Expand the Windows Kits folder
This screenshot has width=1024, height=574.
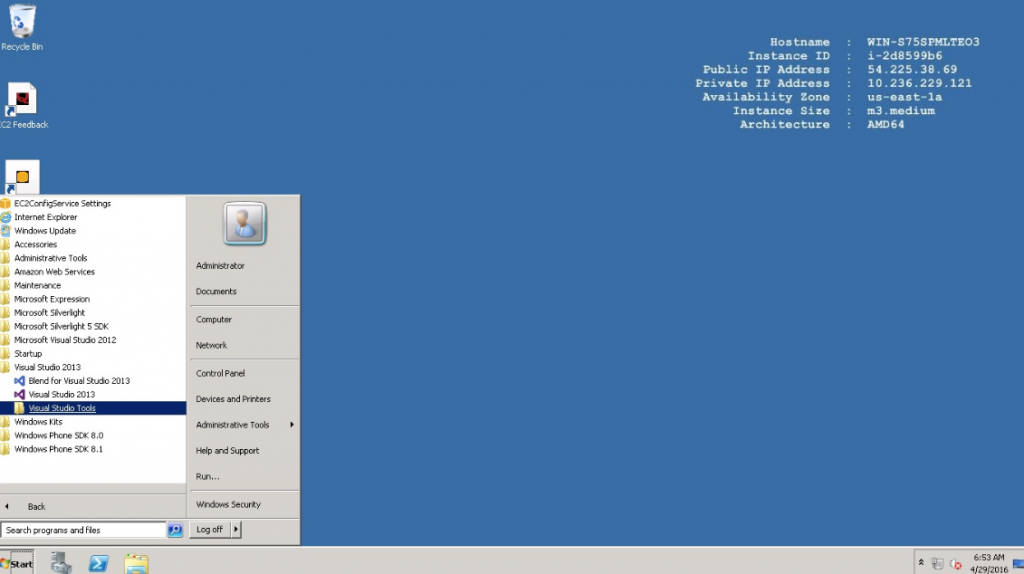(38, 422)
